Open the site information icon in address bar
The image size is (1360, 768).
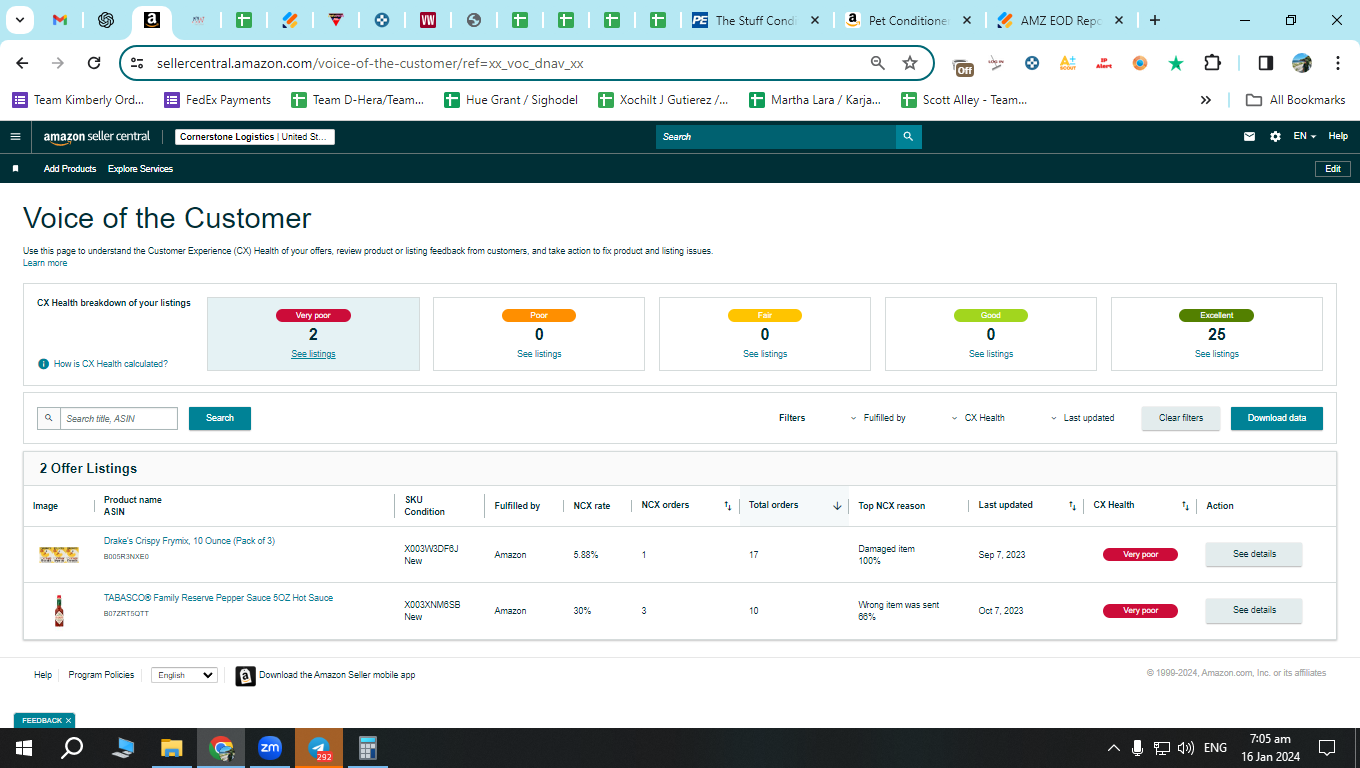pyautogui.click(x=138, y=63)
